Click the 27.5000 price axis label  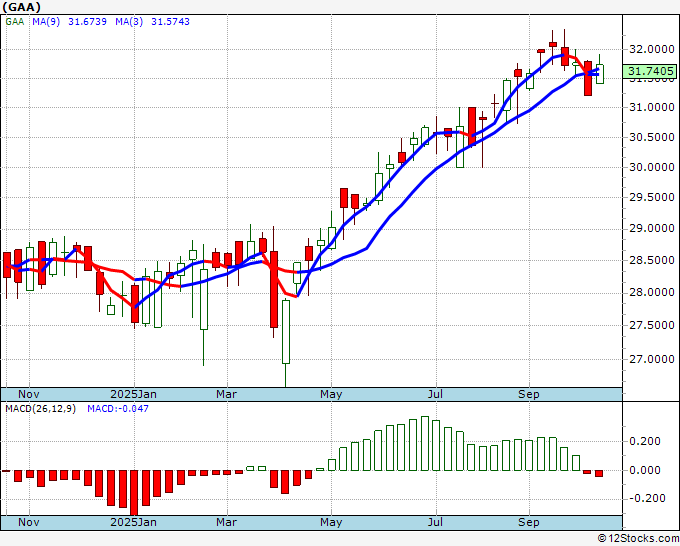pos(651,325)
